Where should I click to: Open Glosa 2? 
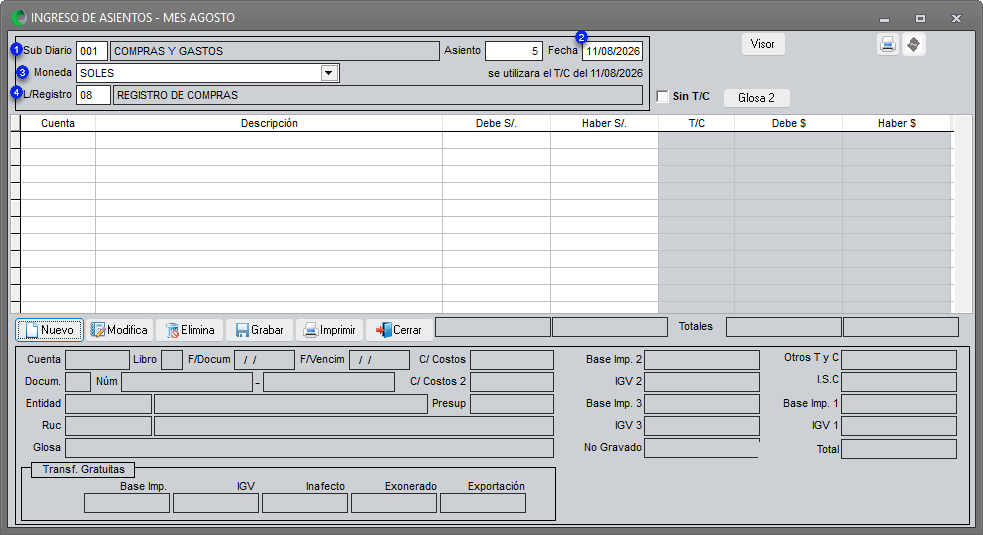756,98
